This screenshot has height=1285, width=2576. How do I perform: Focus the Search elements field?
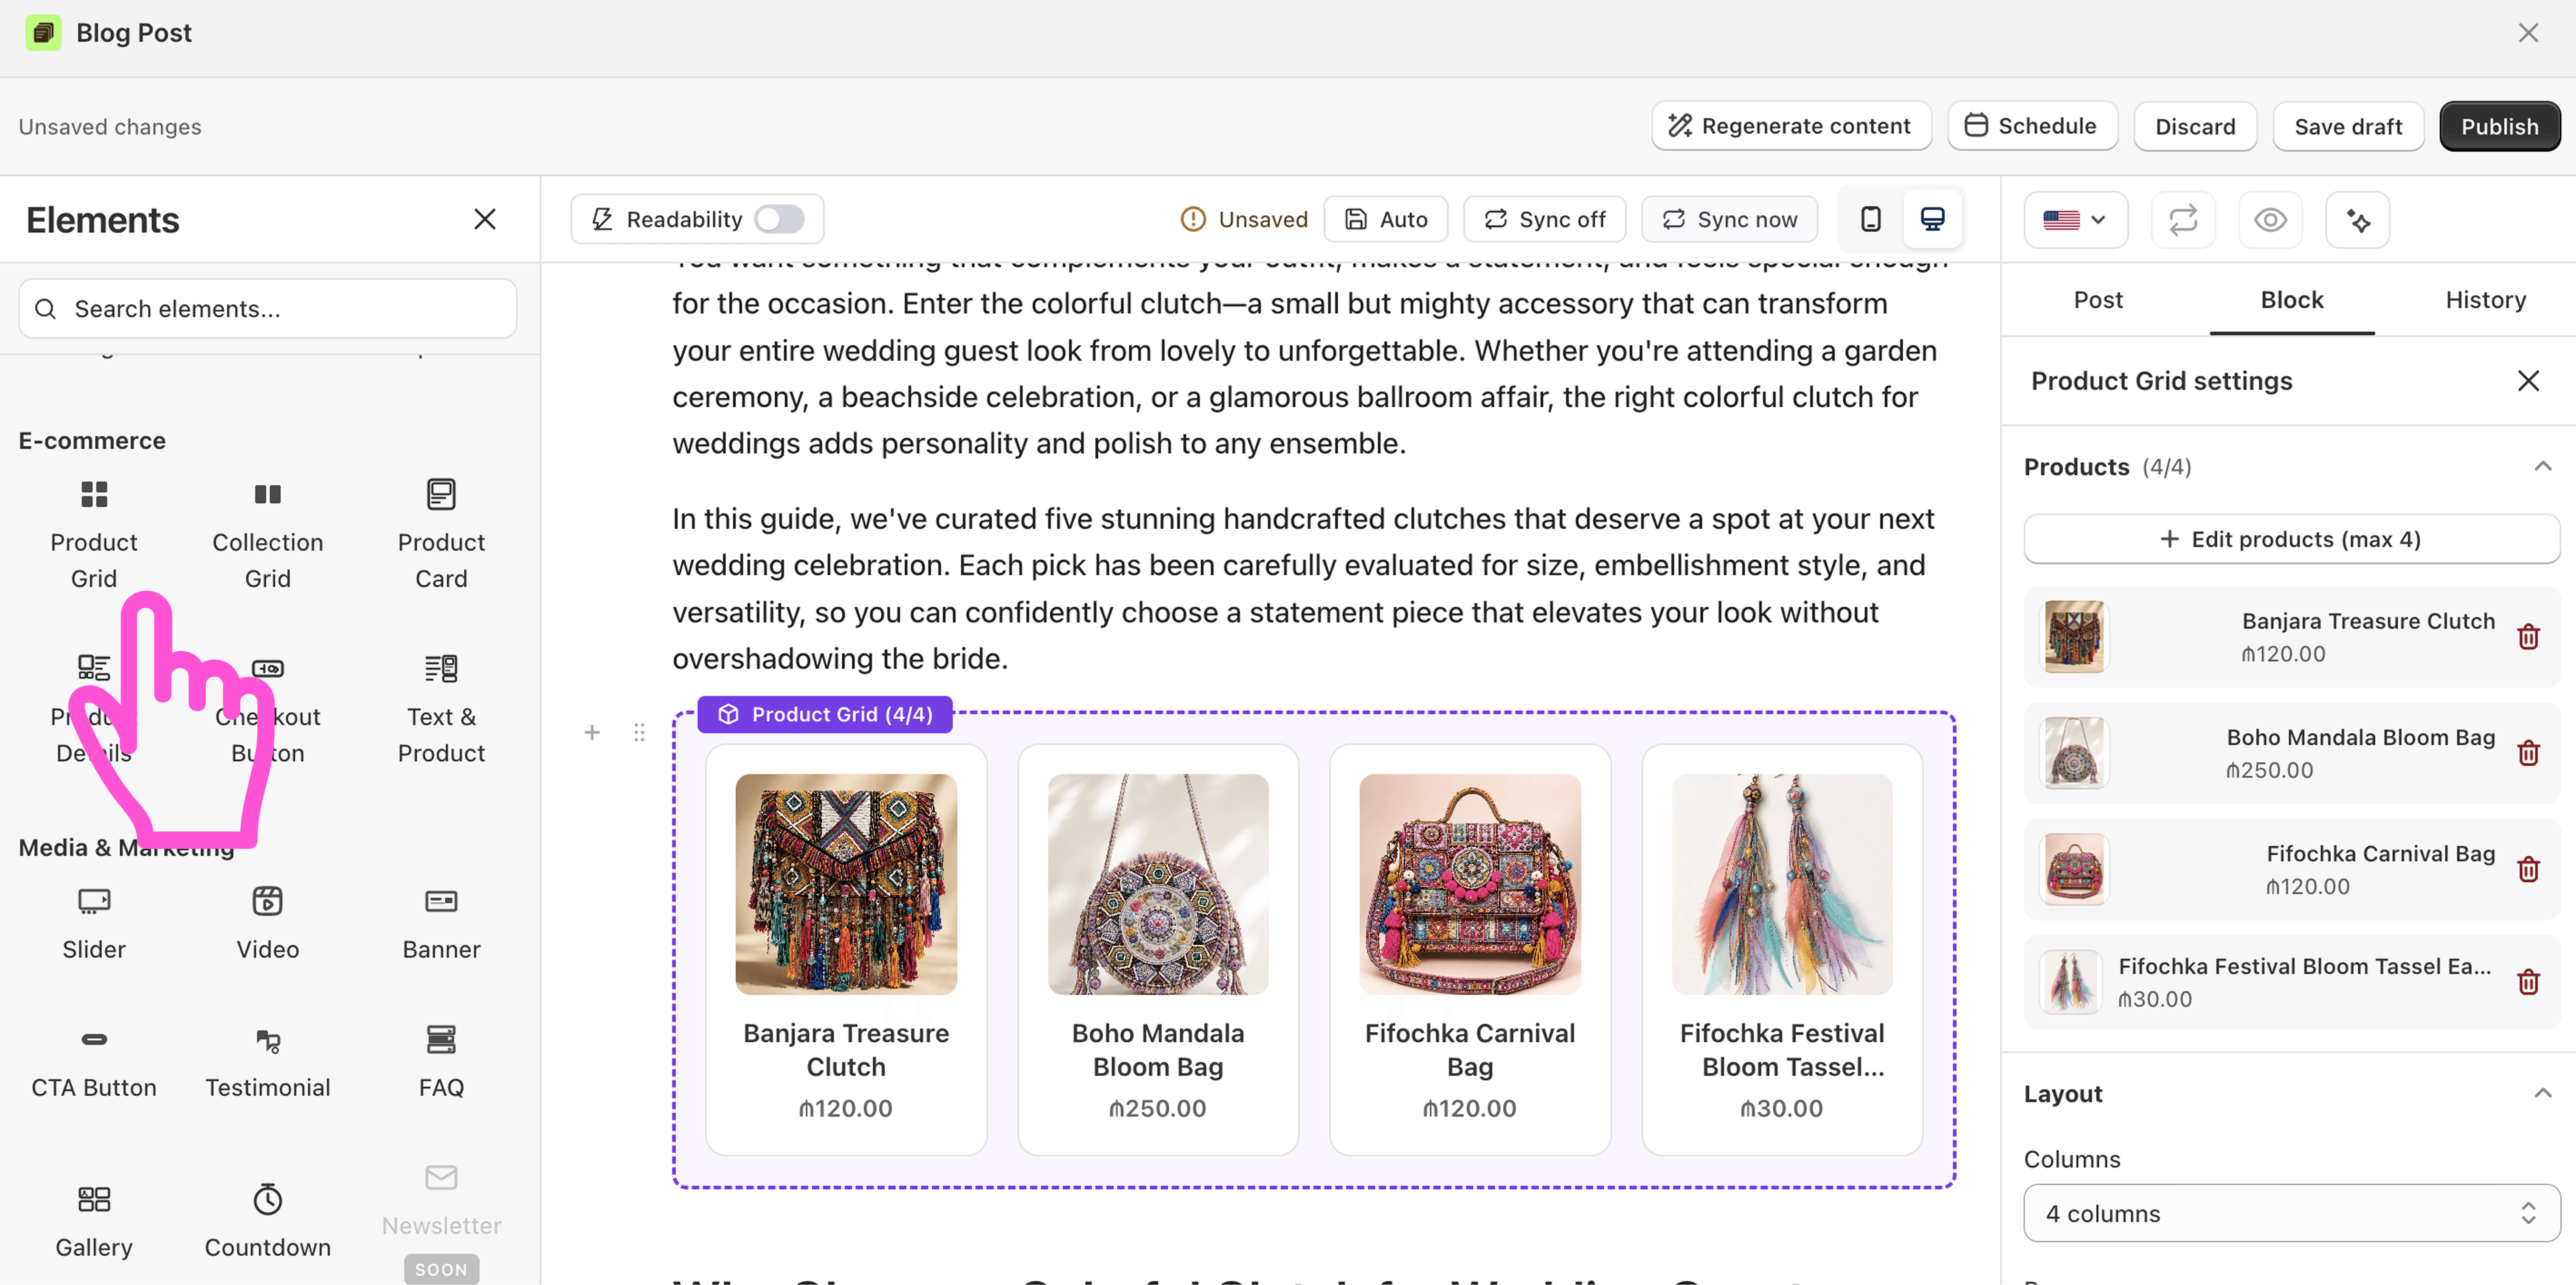pos(267,309)
